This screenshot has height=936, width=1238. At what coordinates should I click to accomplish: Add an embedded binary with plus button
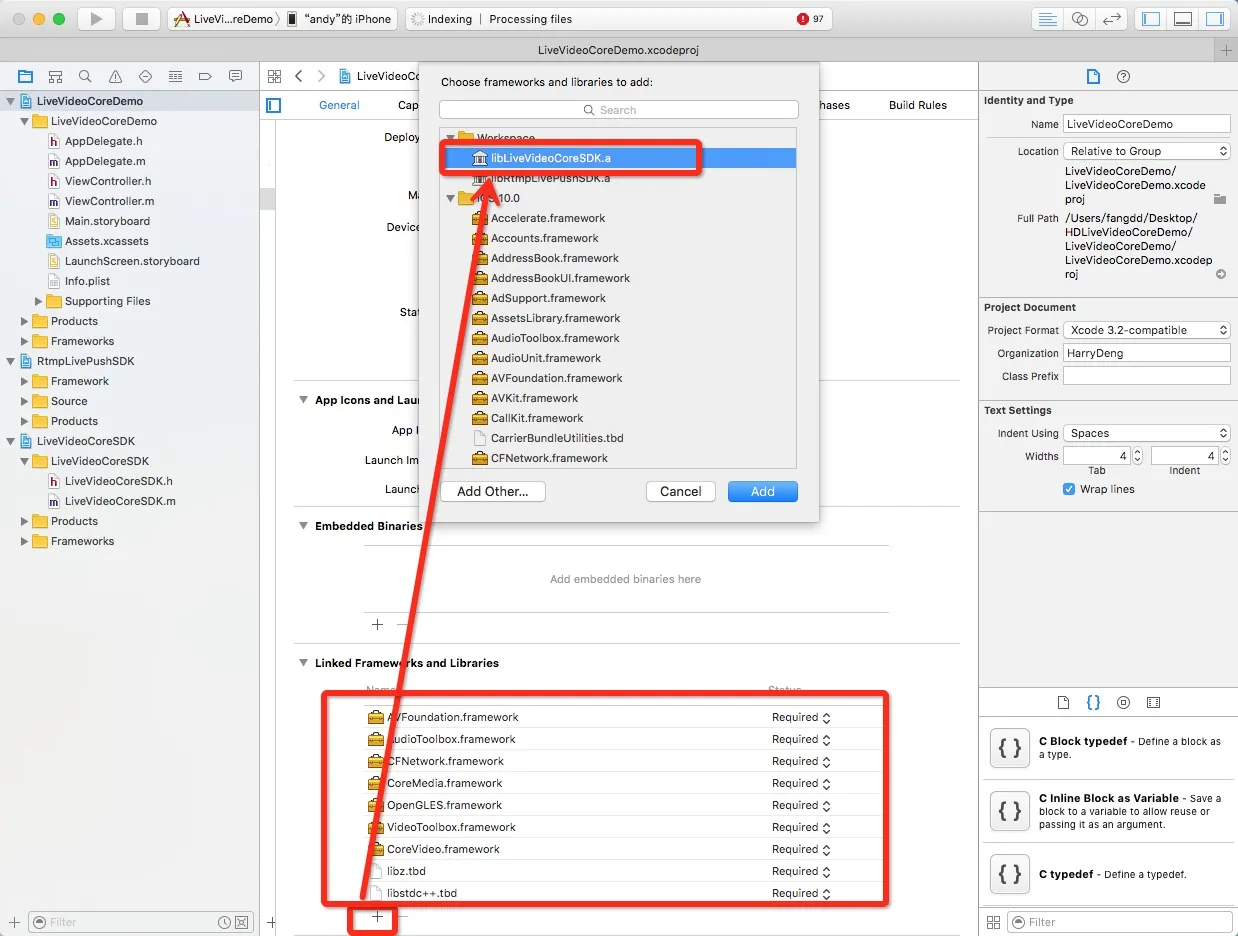tap(377, 624)
